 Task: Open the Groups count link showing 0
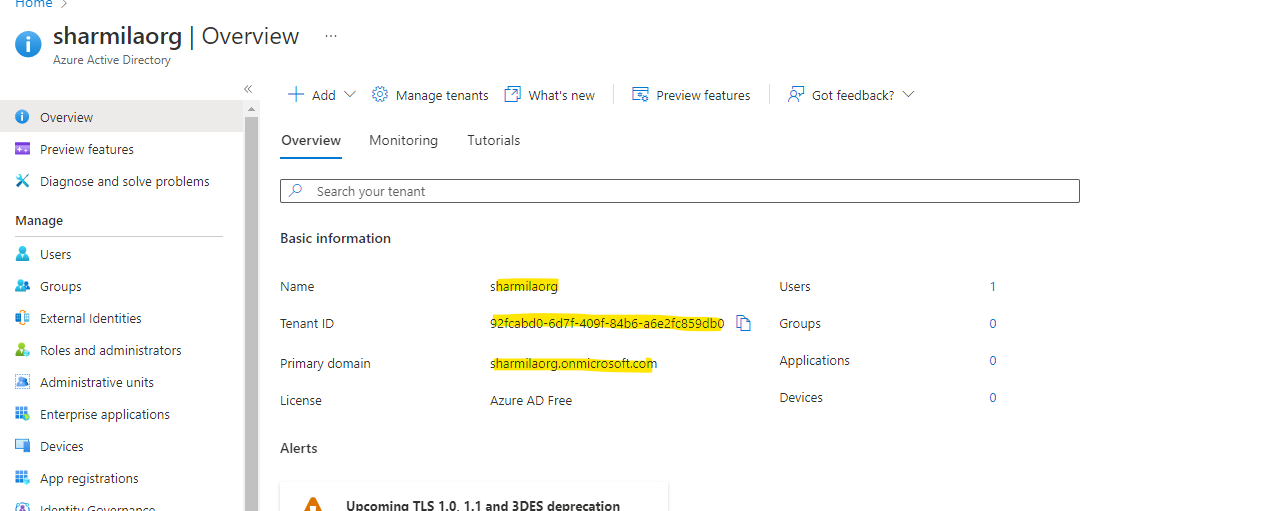(x=993, y=323)
